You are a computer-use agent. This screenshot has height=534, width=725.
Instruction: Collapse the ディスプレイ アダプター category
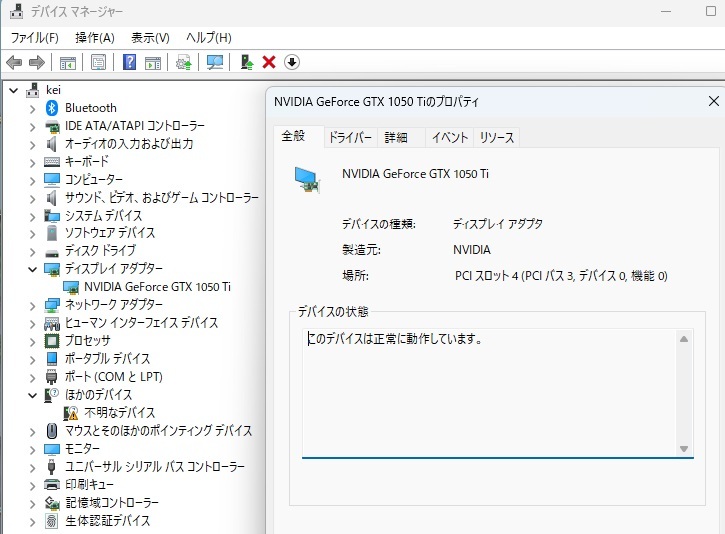click(x=32, y=269)
